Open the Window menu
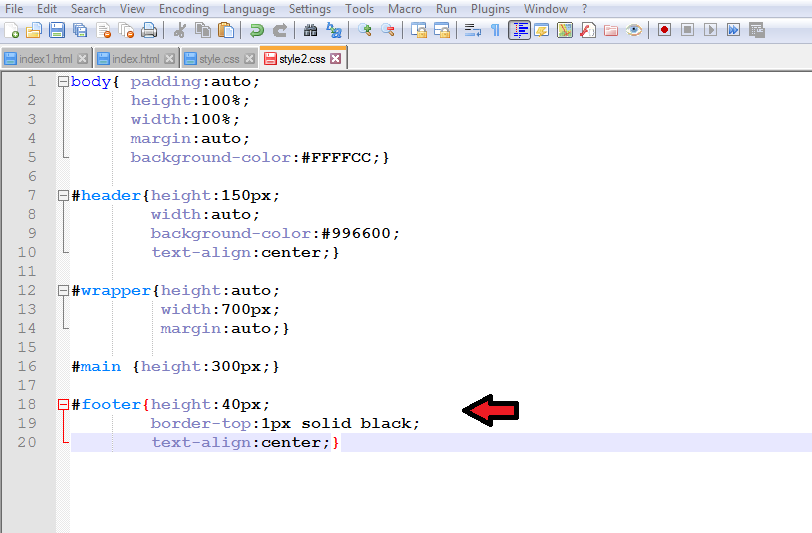812x533 pixels. coord(546,9)
